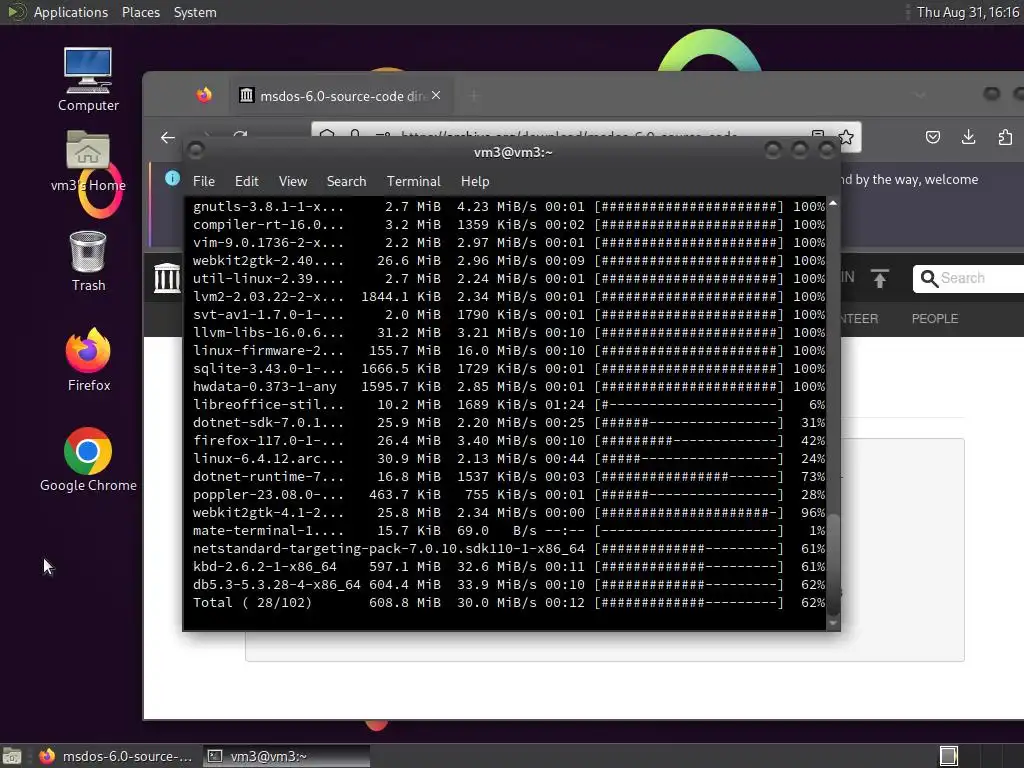
Task: Launch Firefox from the desktop
Action: coord(88,360)
